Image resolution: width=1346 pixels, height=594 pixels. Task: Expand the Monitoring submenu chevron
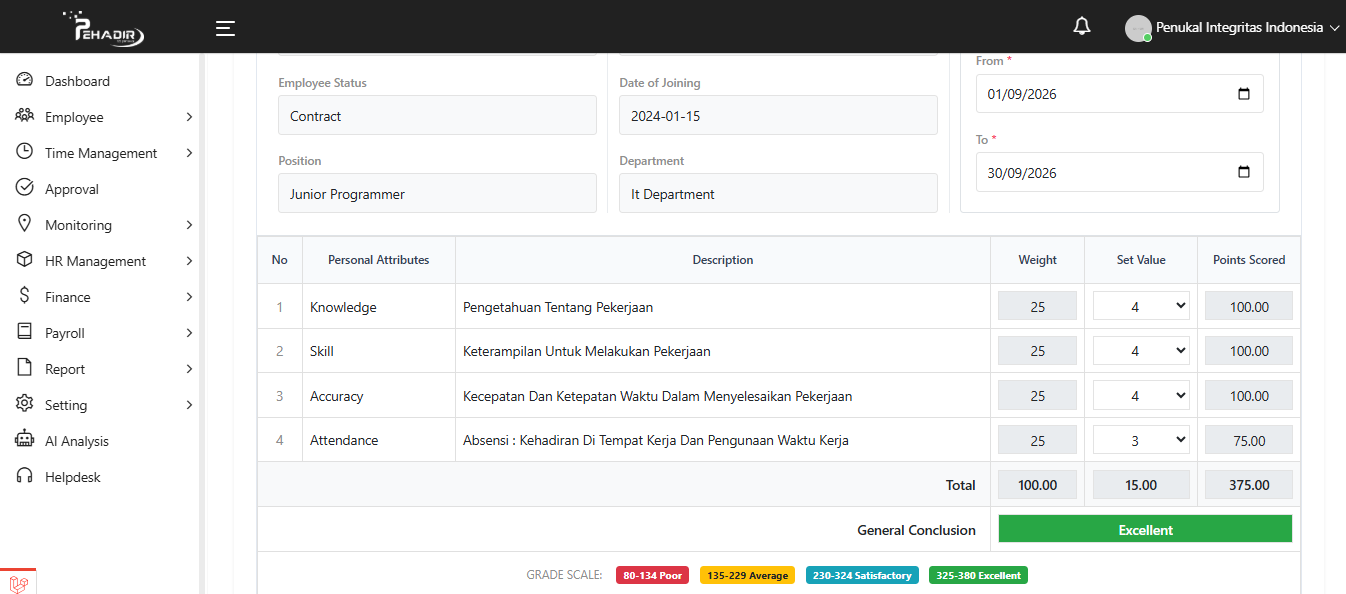pyautogui.click(x=189, y=225)
